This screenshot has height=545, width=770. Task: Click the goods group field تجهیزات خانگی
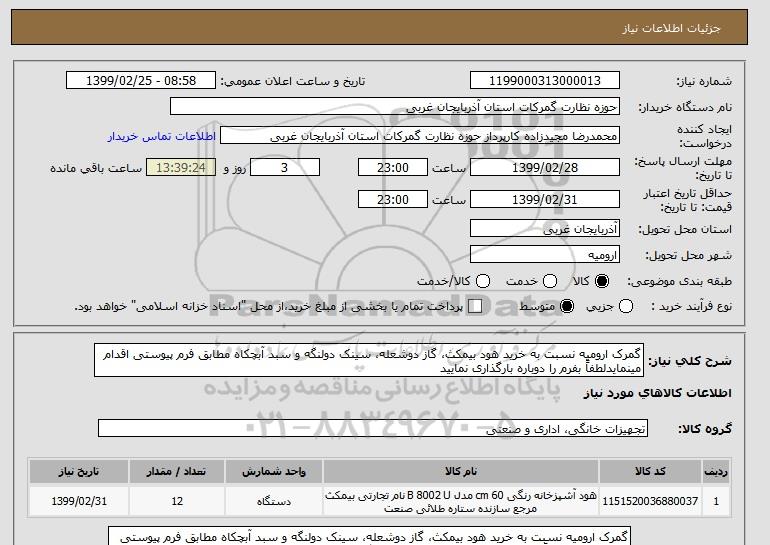pos(373,429)
